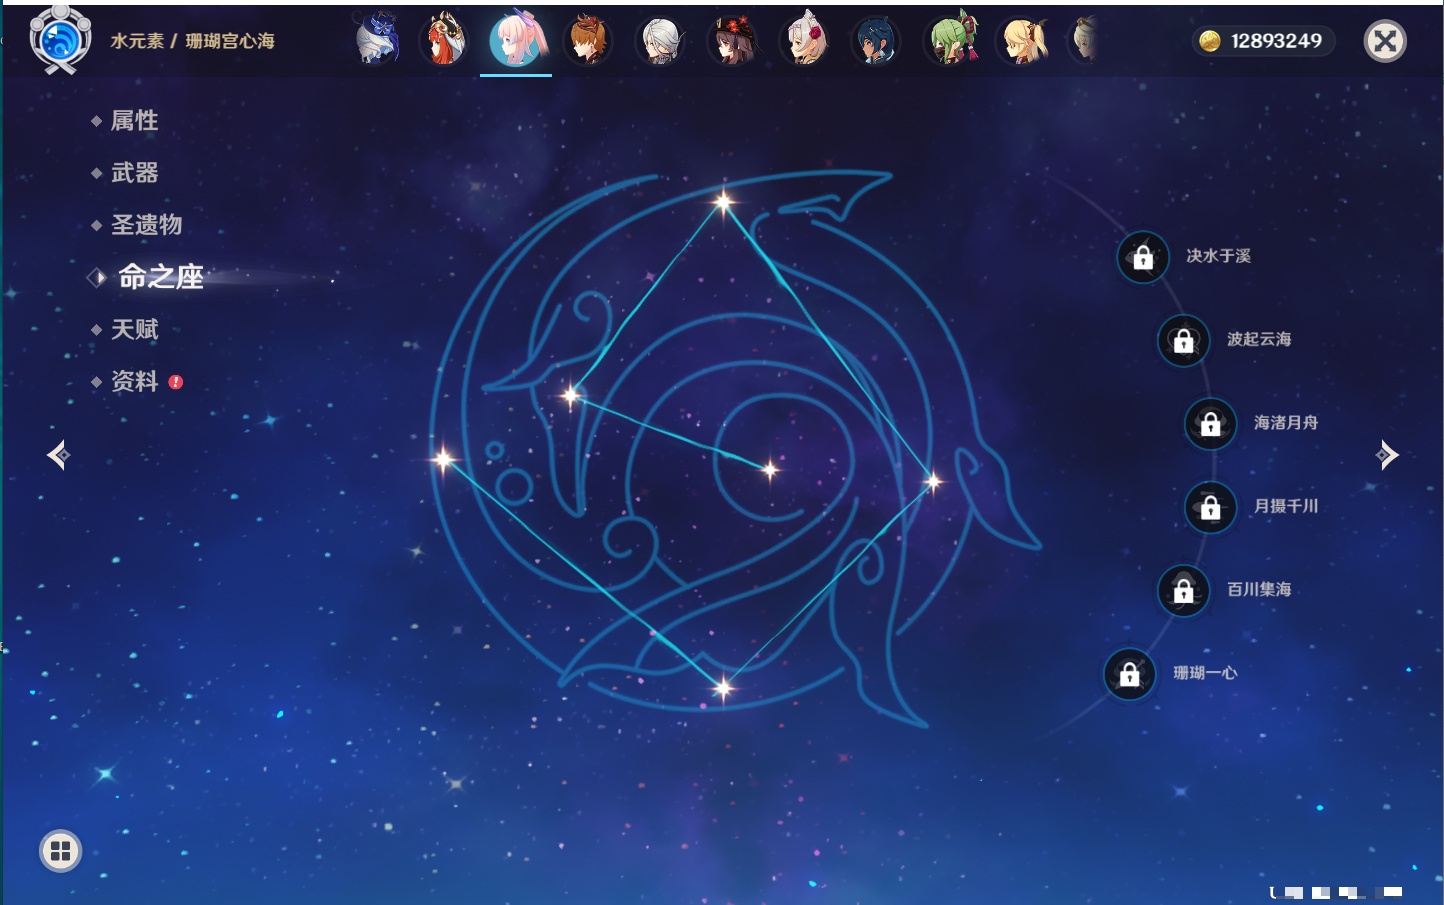Image resolution: width=1444 pixels, height=905 pixels.
Task: Click the lock icon for 决水于溪
Action: pos(1143,257)
